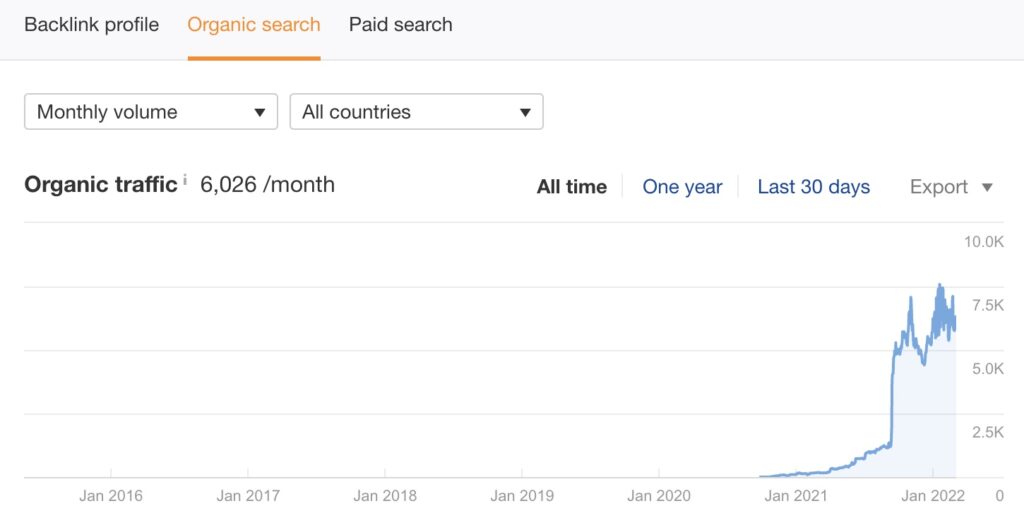Click the Jan 2016 axis label
The image size is (1024, 525).
[x=110, y=495]
